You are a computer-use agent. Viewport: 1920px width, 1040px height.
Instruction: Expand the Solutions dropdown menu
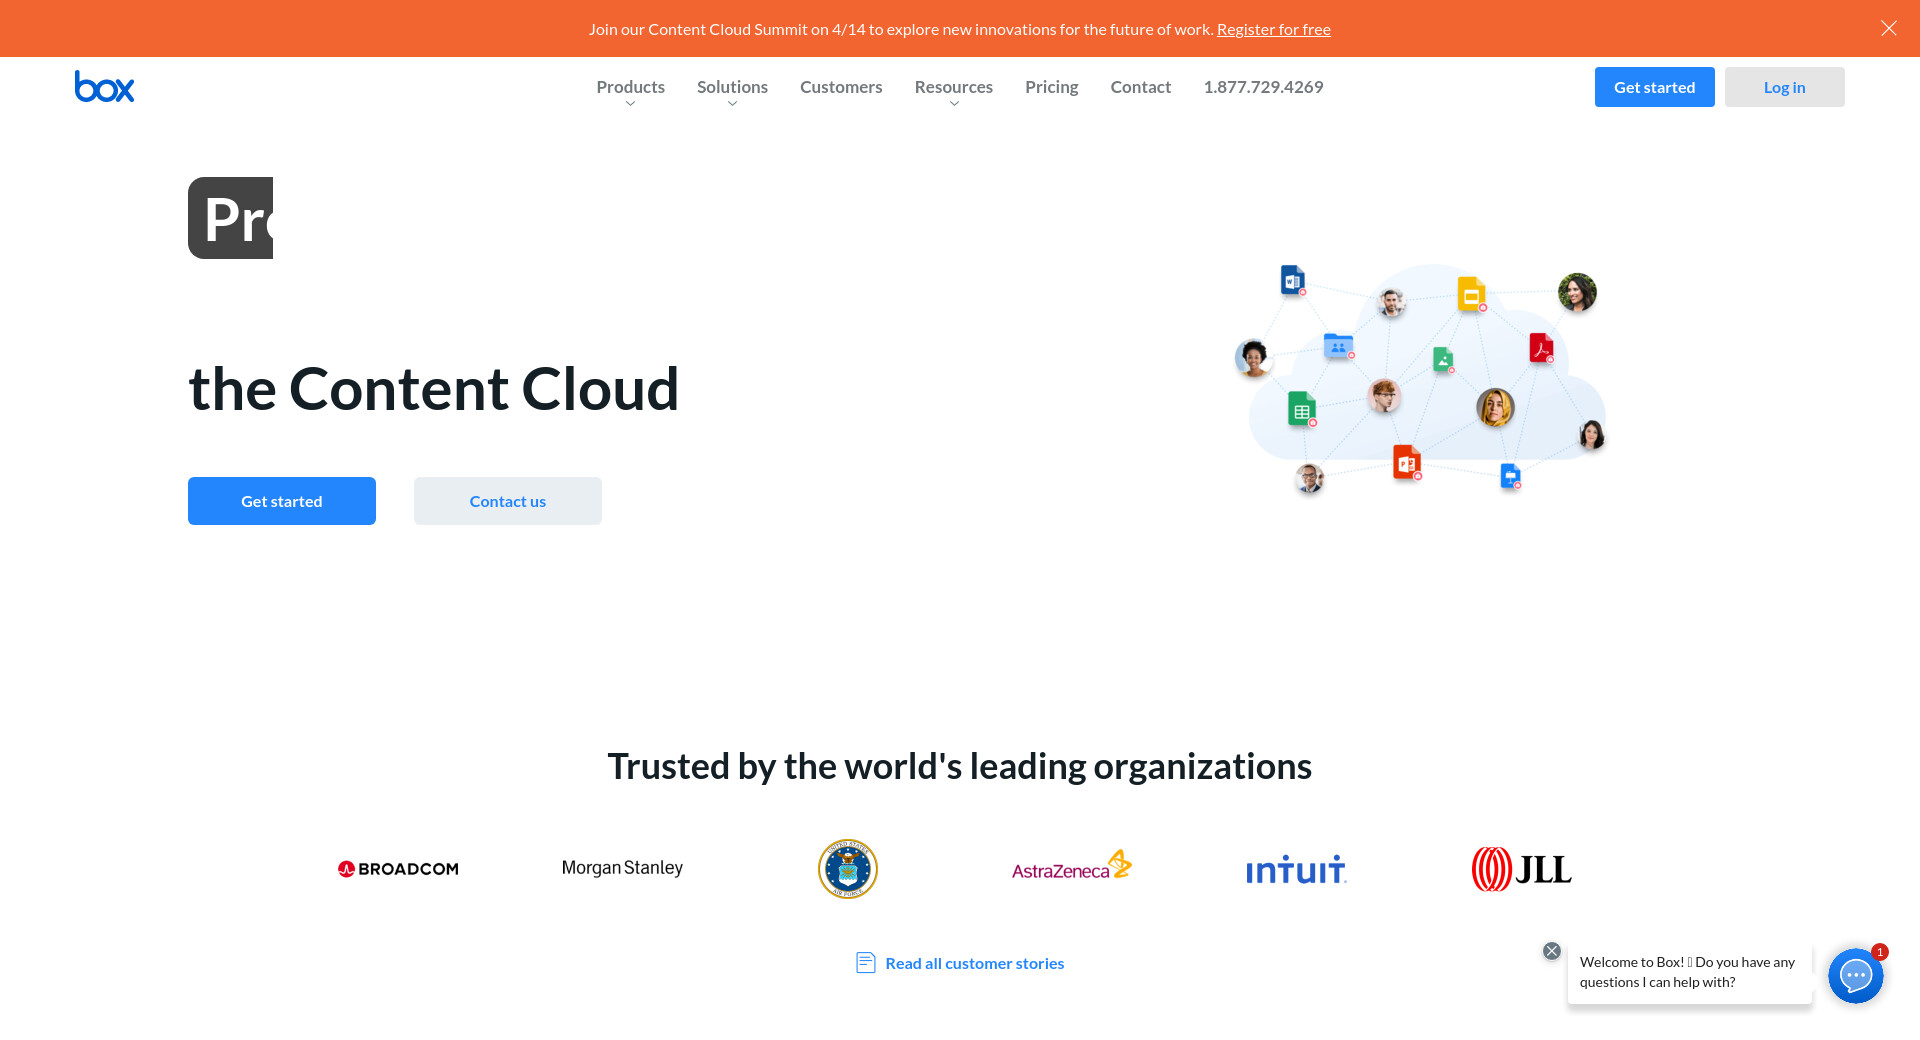[732, 88]
